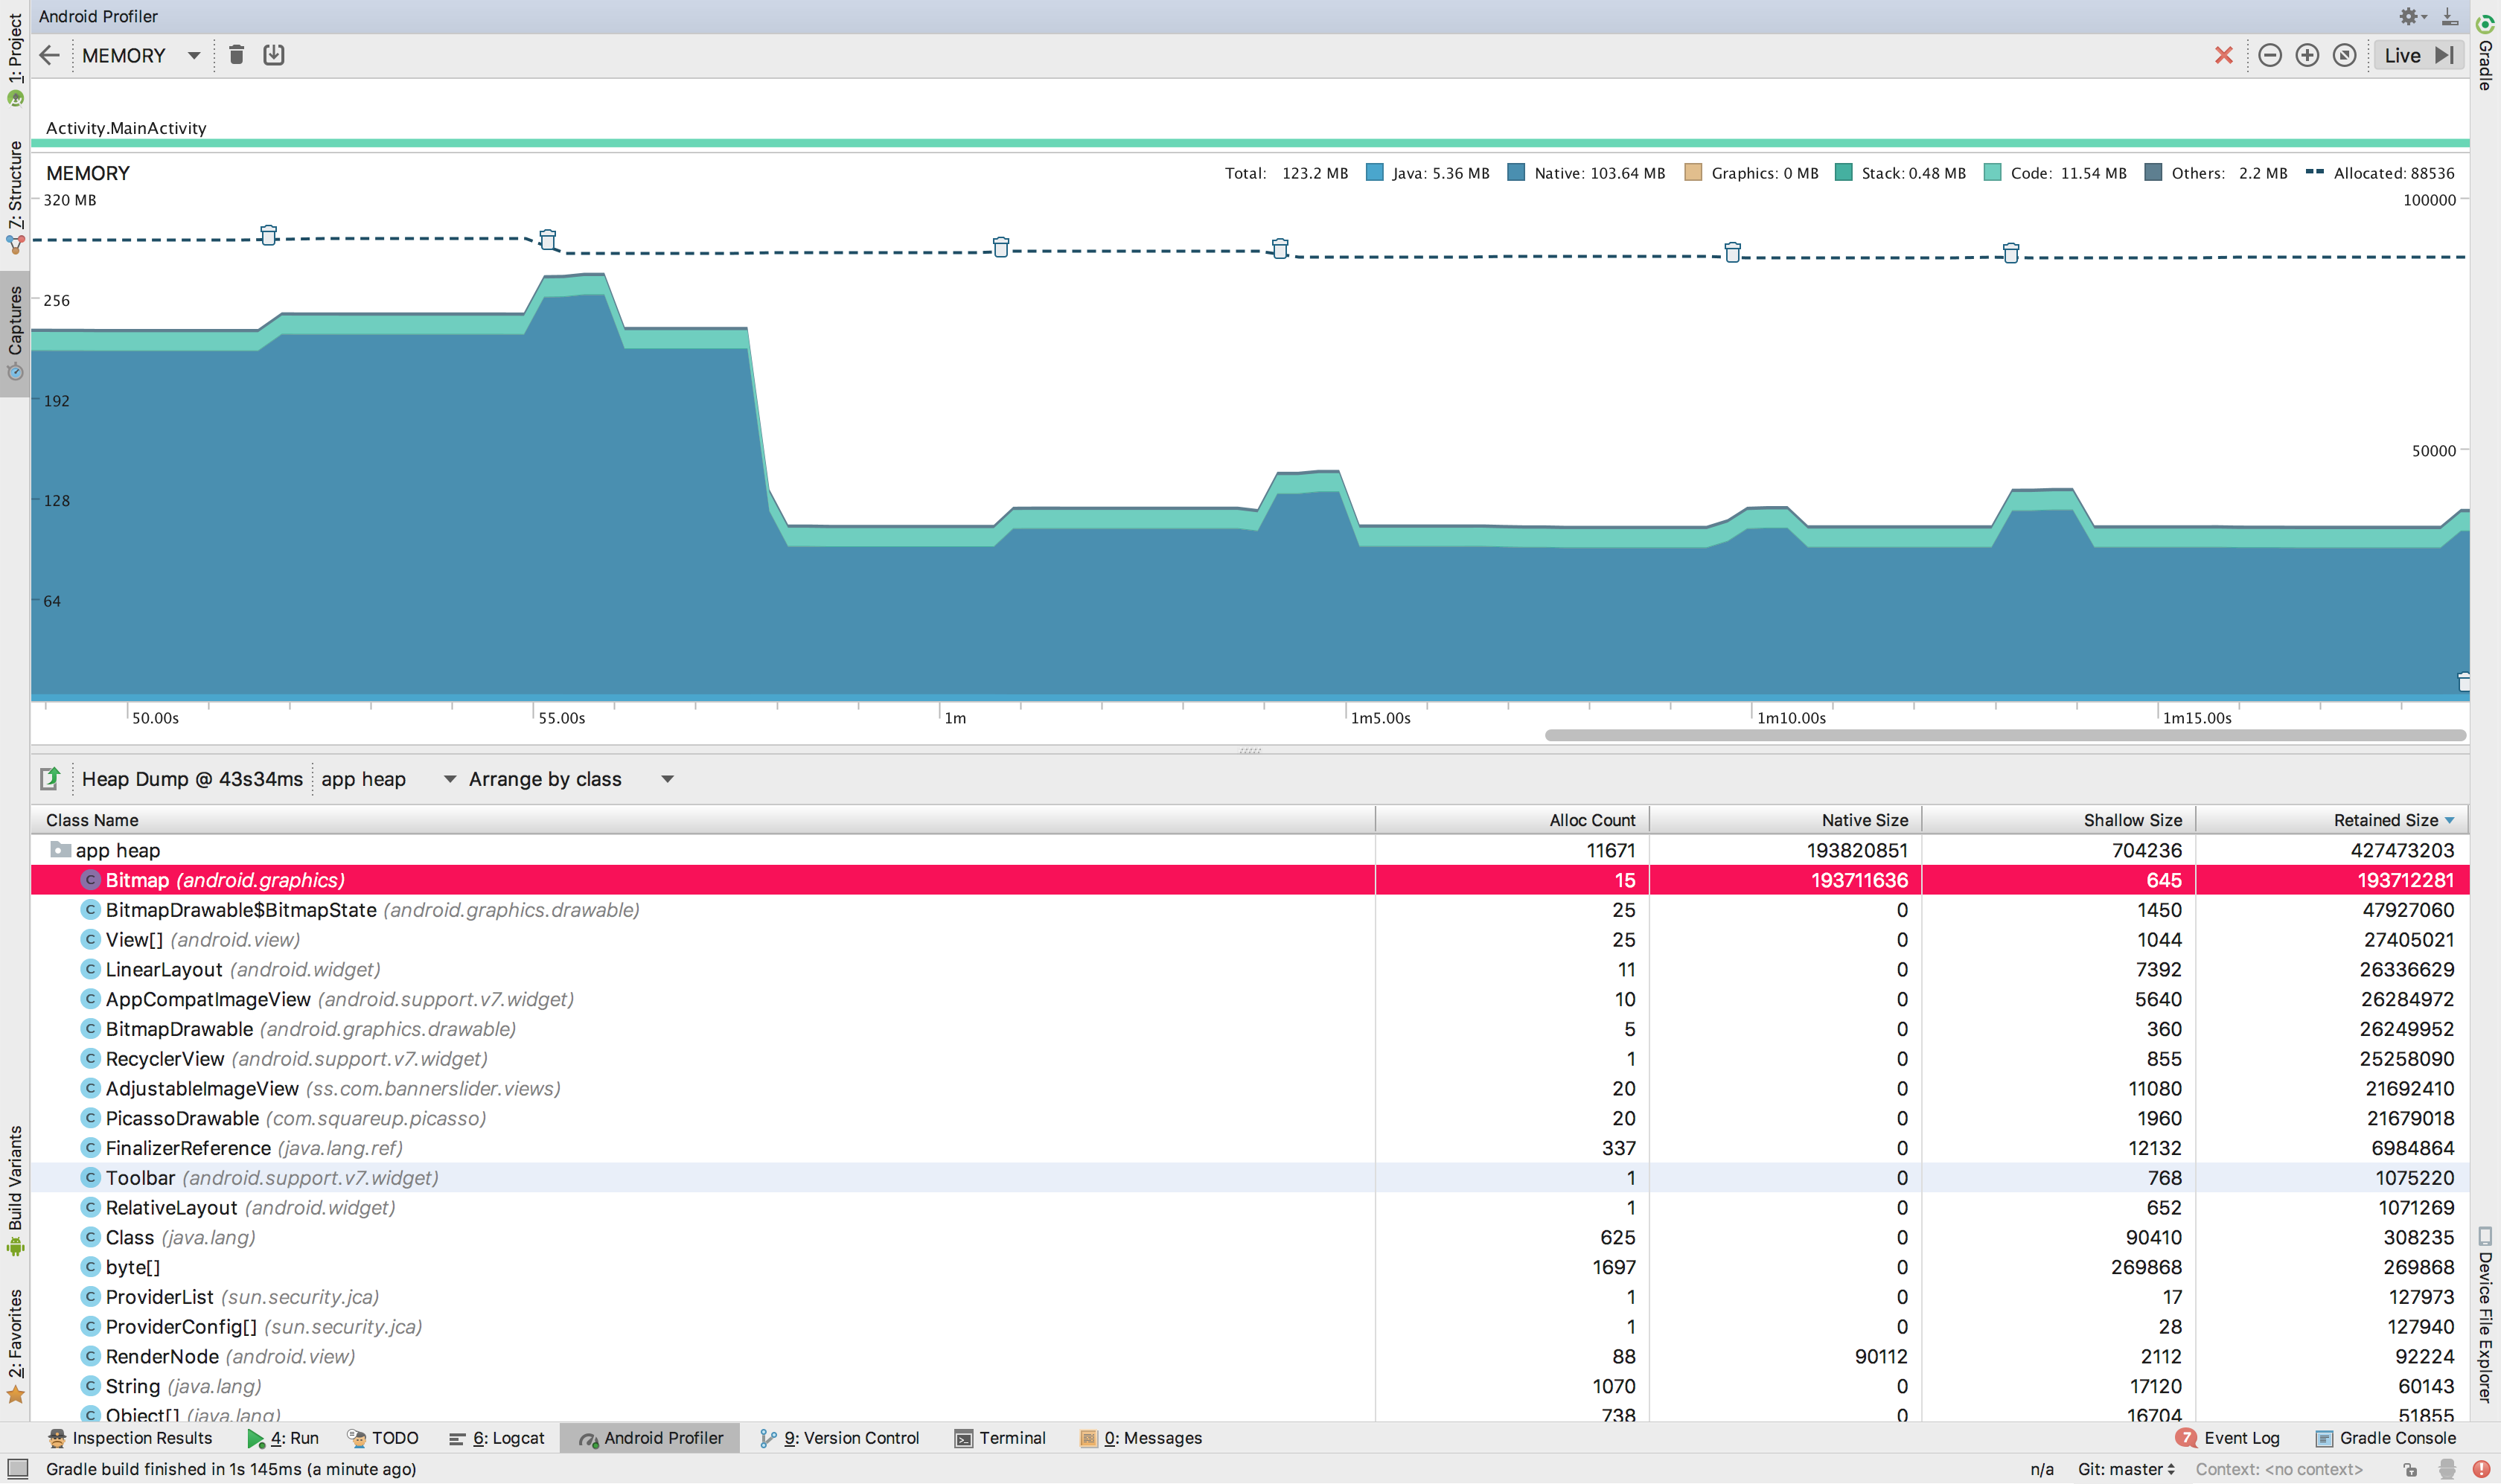The height and width of the screenshot is (1484, 2501).
Task: Select the View[] class row
Action: [x=1250, y=940]
